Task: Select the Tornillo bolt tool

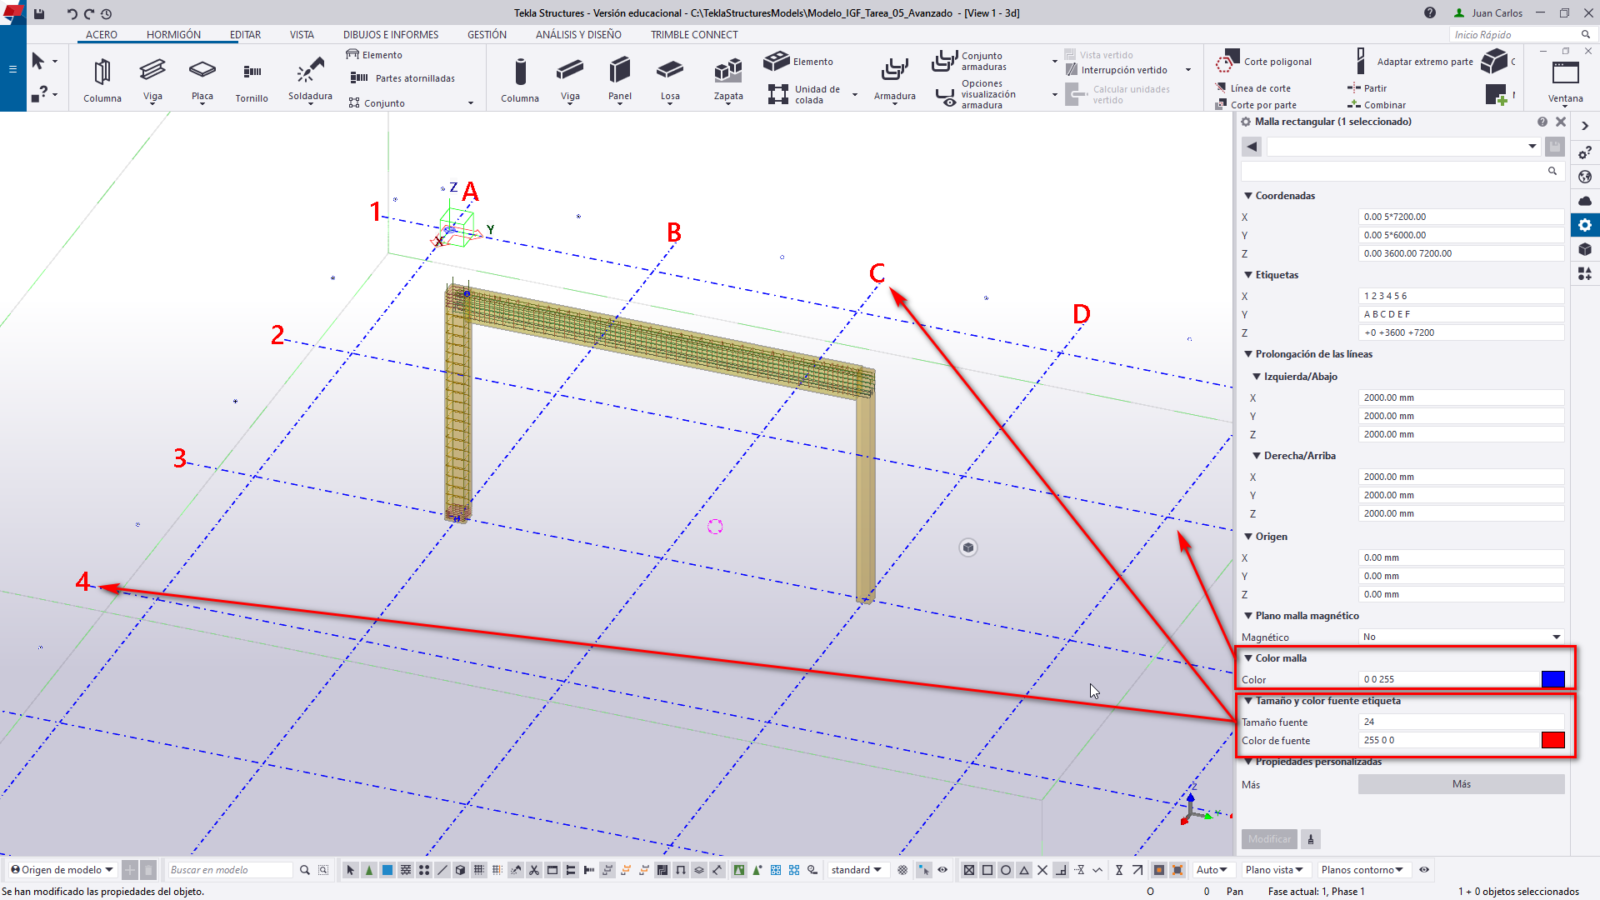Action: coord(252,79)
